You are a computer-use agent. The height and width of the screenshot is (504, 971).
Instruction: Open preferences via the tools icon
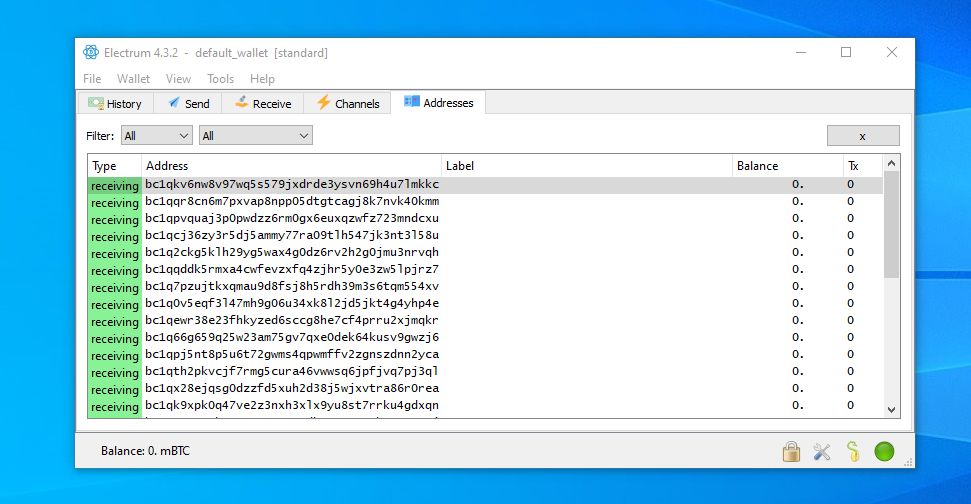(822, 452)
